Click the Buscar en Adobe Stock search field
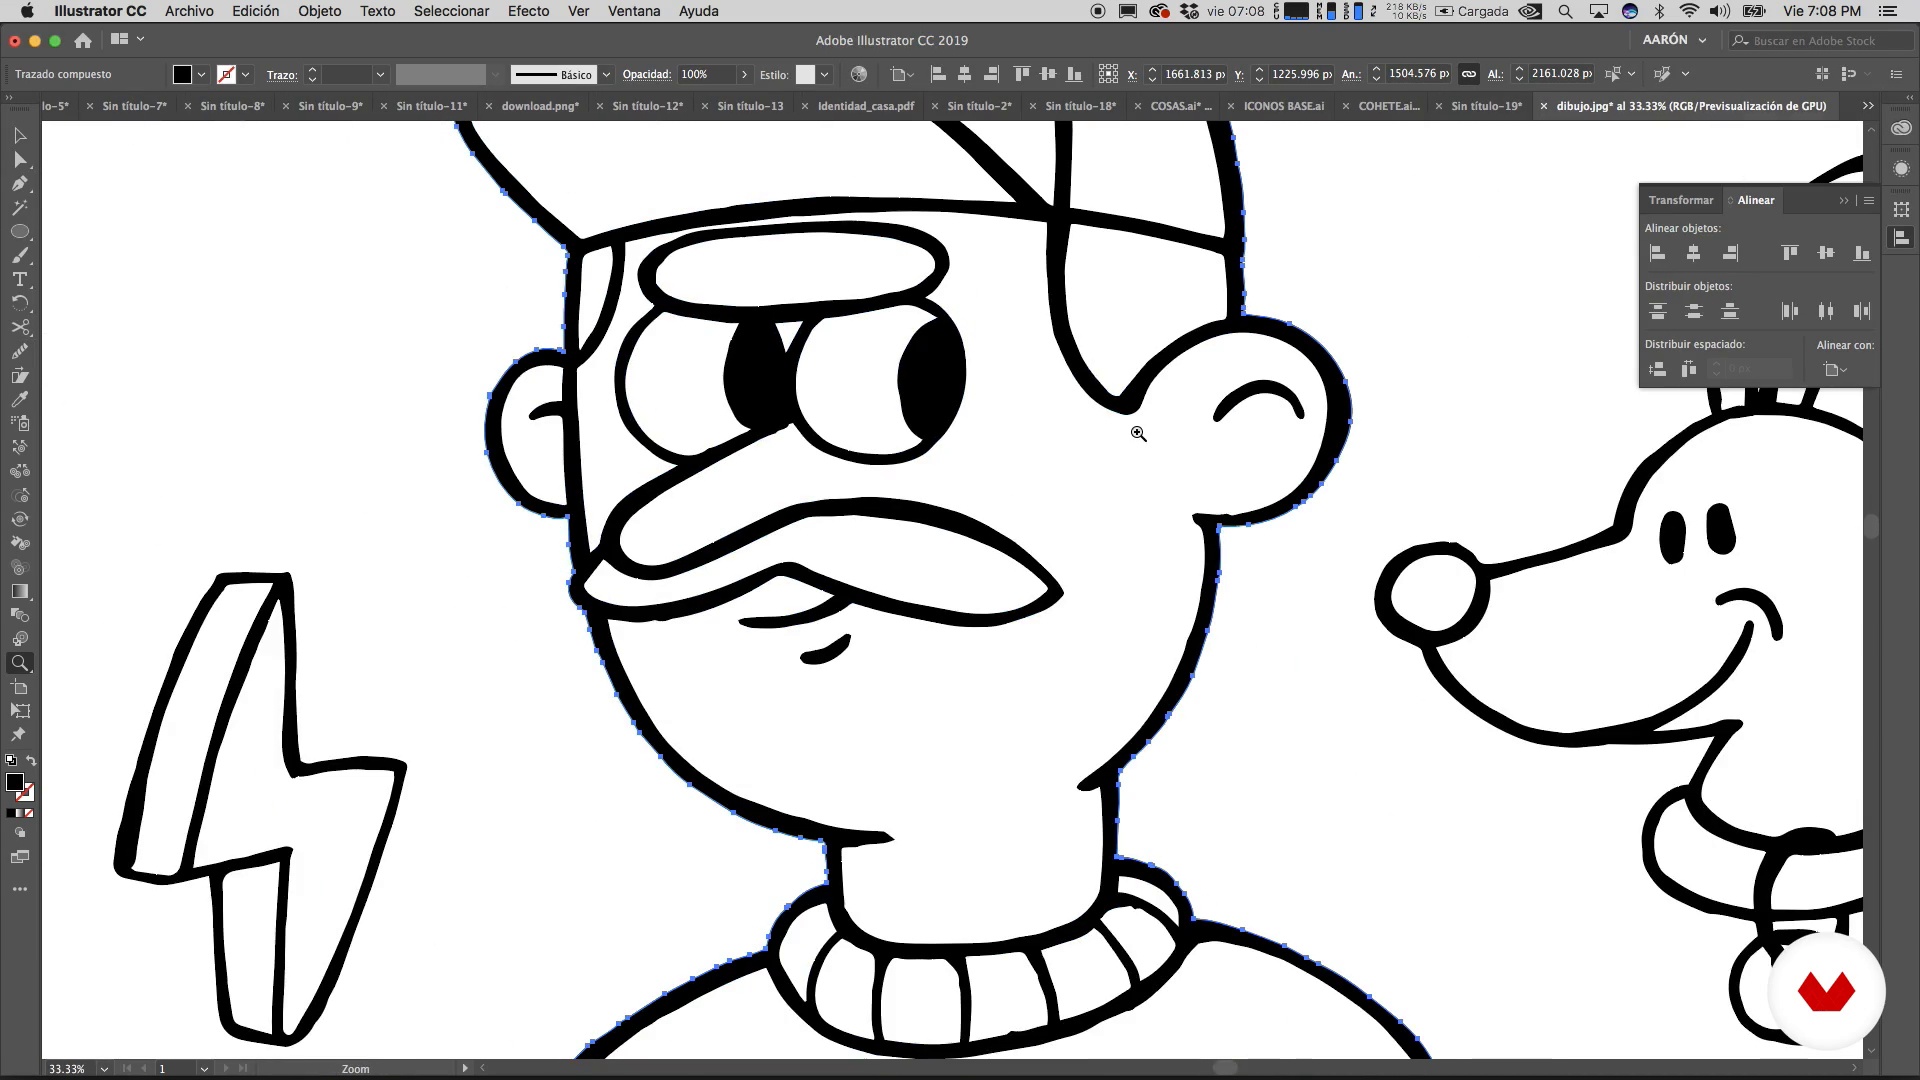This screenshot has width=1920, height=1080. (x=1819, y=41)
